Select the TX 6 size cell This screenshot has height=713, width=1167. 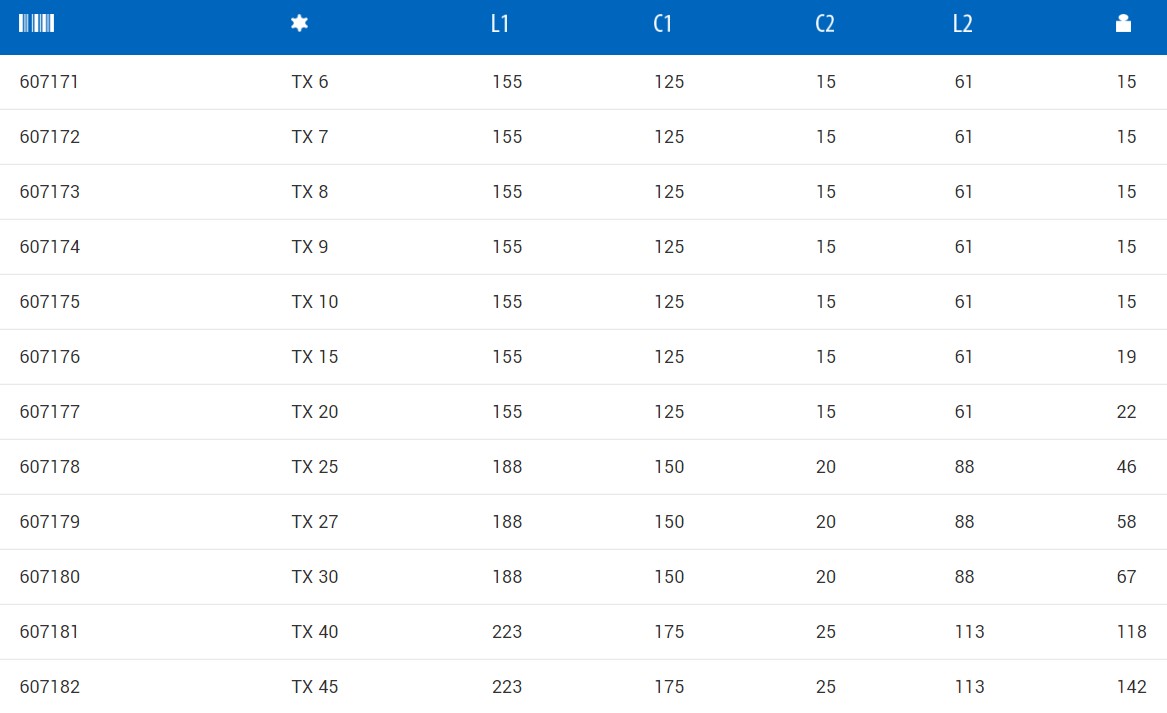coord(310,82)
